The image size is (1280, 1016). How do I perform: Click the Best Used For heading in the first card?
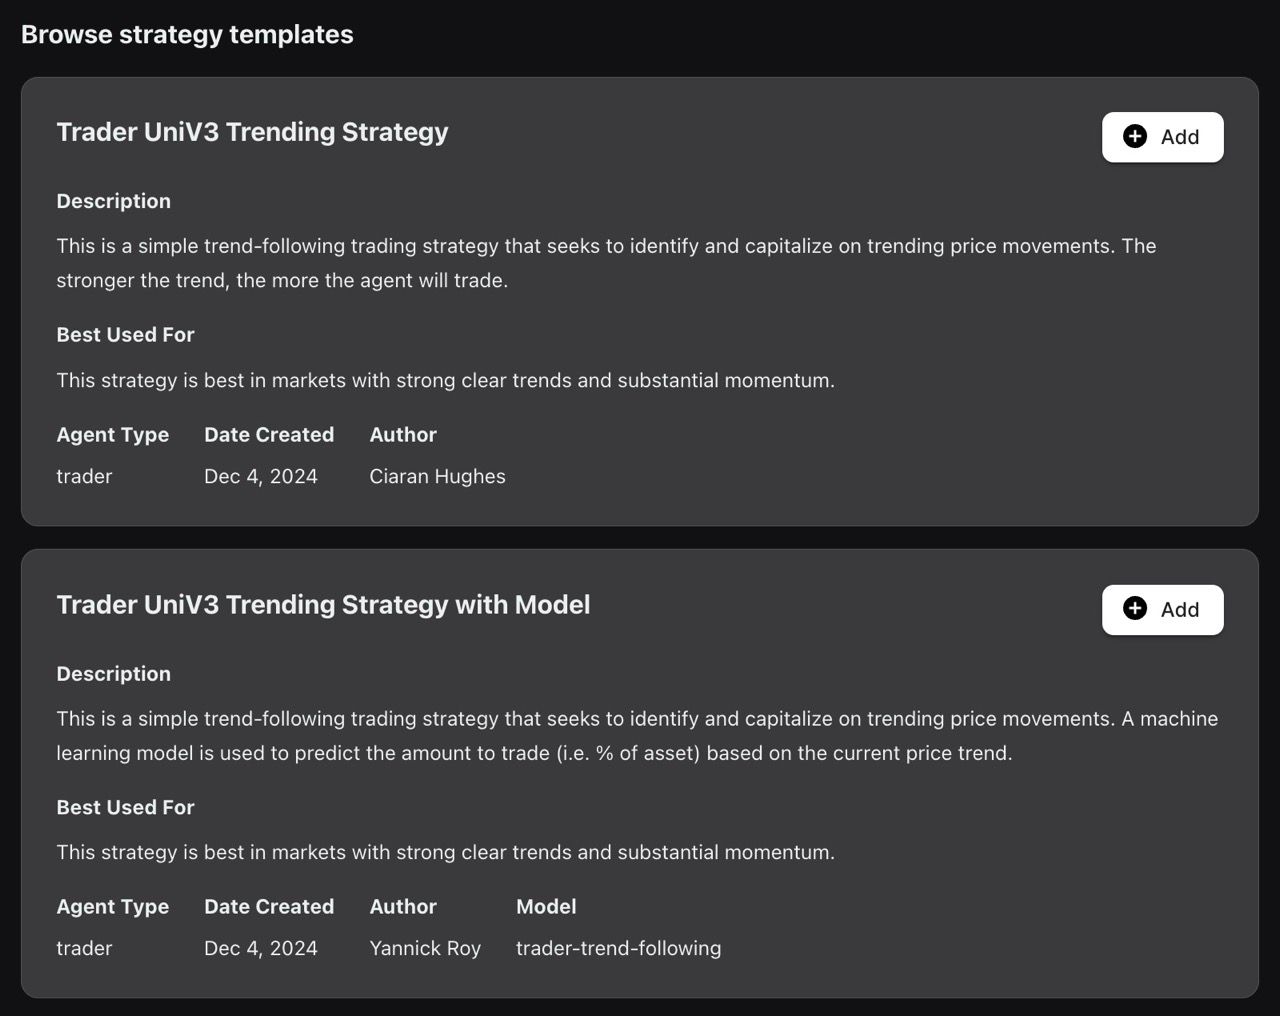point(125,335)
